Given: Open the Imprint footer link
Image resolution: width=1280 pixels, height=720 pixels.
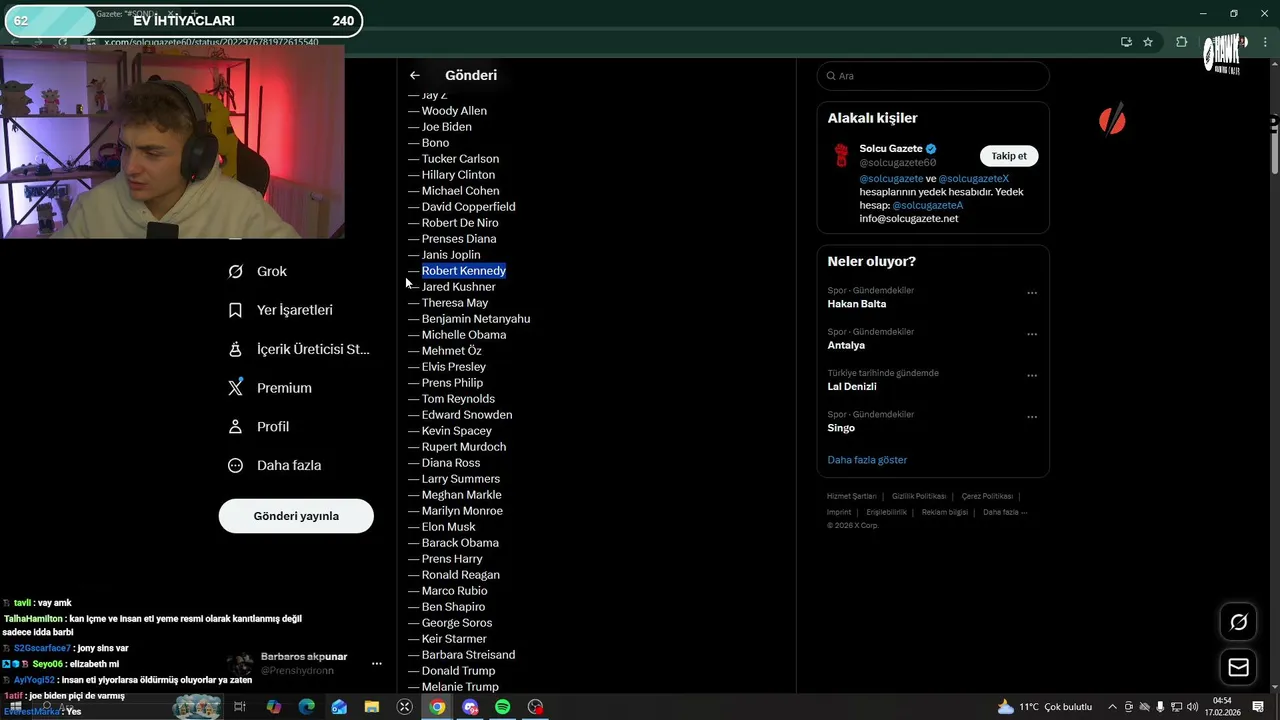Looking at the screenshot, I should pyautogui.click(x=839, y=512).
